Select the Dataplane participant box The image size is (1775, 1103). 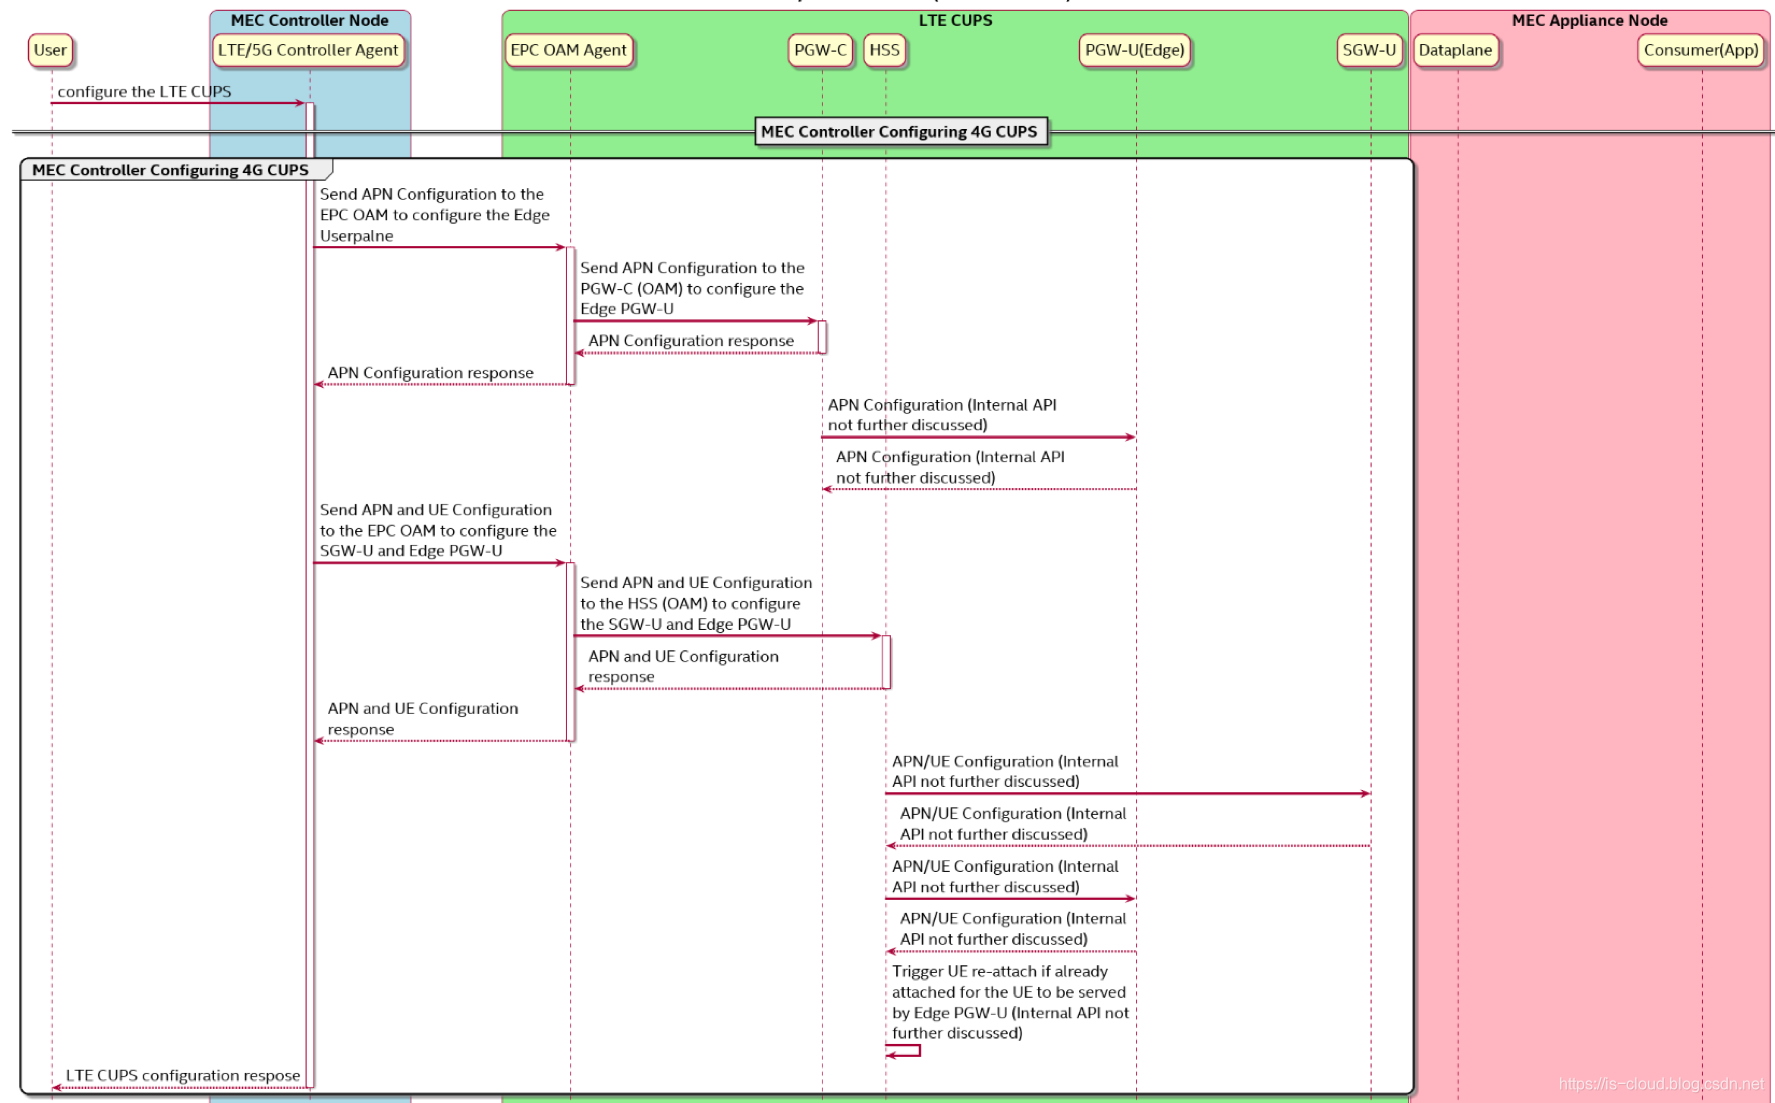[1455, 50]
